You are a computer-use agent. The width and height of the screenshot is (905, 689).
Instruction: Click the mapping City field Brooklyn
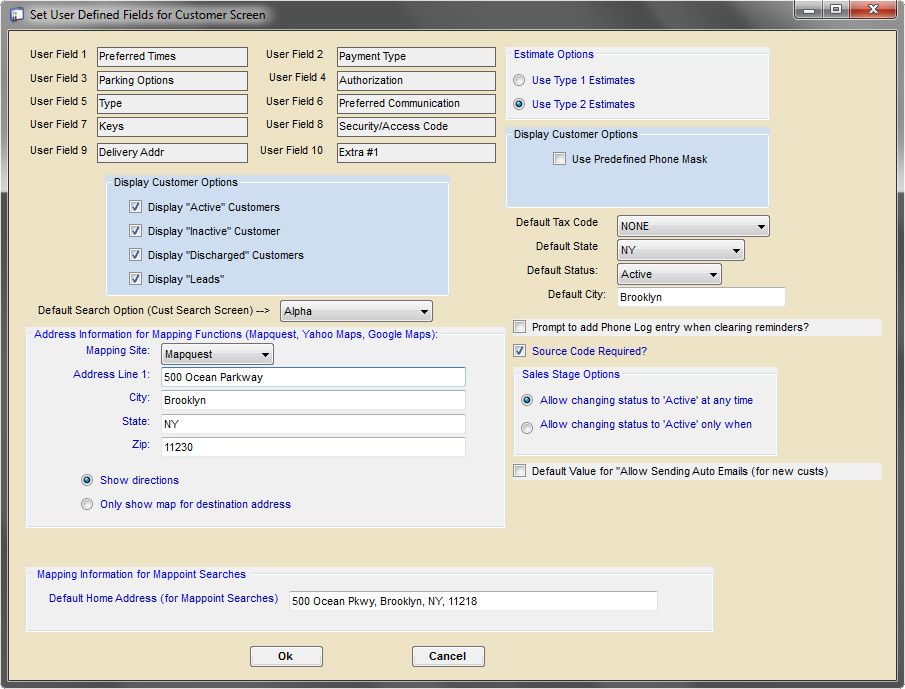click(x=313, y=400)
